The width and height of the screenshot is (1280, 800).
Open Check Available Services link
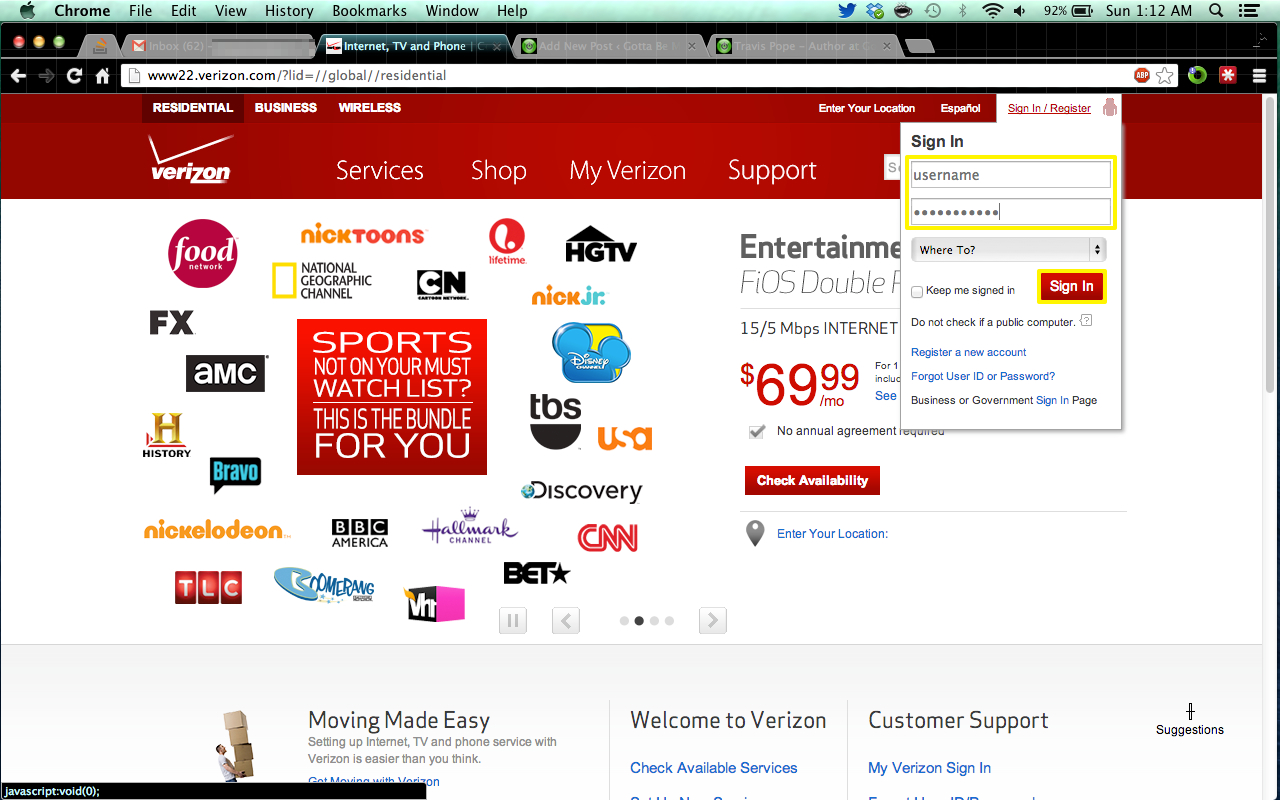pyautogui.click(x=714, y=768)
